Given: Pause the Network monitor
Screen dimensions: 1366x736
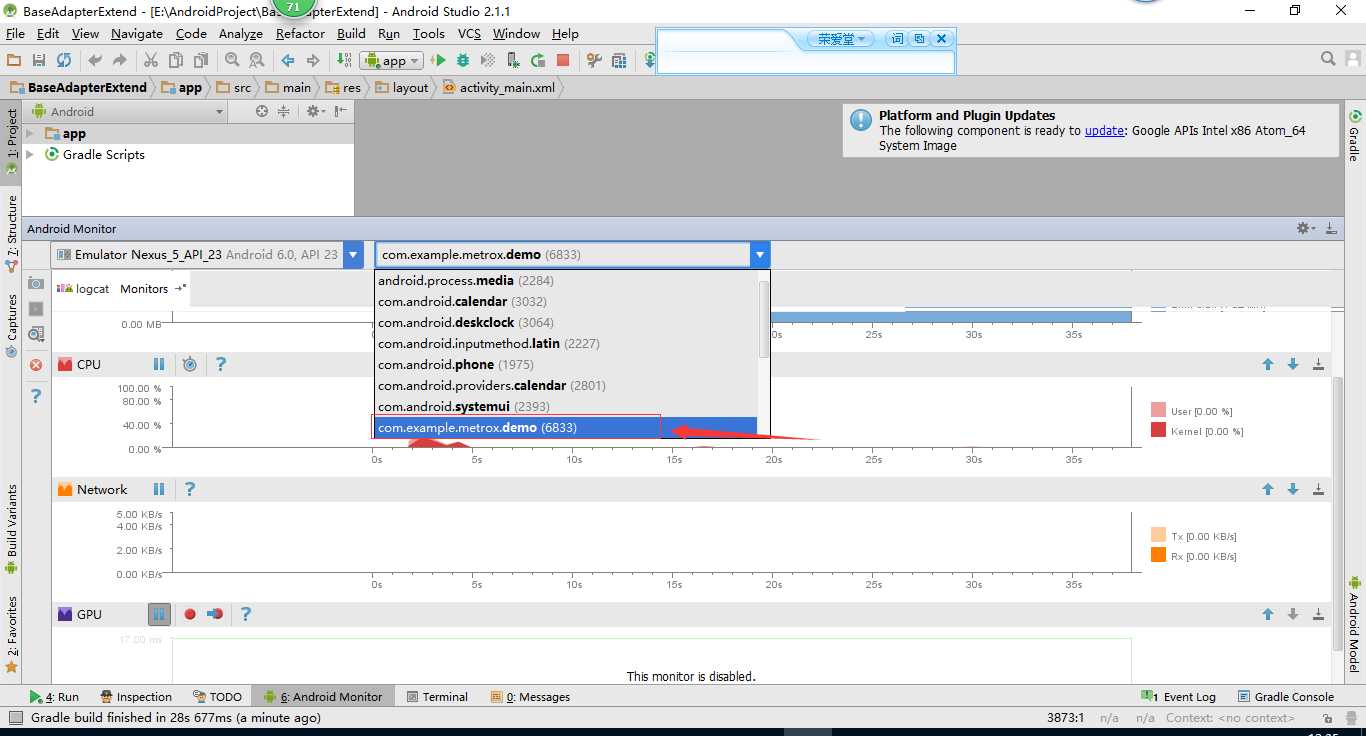Looking at the screenshot, I should coord(159,489).
